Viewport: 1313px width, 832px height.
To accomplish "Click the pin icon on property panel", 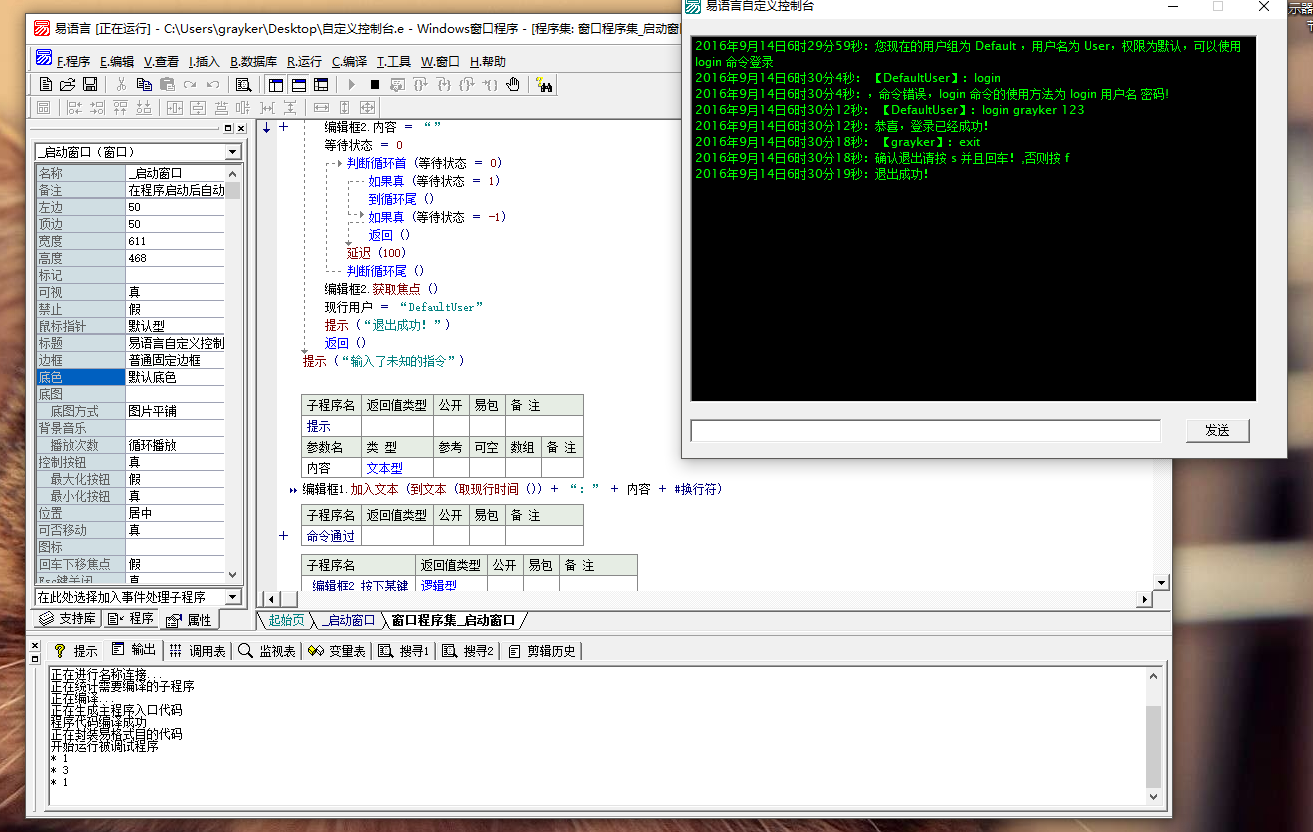I will (227, 129).
